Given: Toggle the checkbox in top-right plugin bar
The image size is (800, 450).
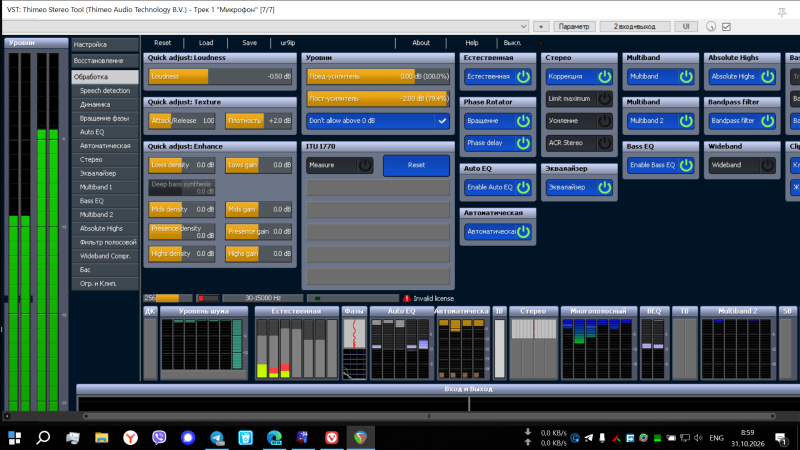Looking at the screenshot, I should (726, 27).
